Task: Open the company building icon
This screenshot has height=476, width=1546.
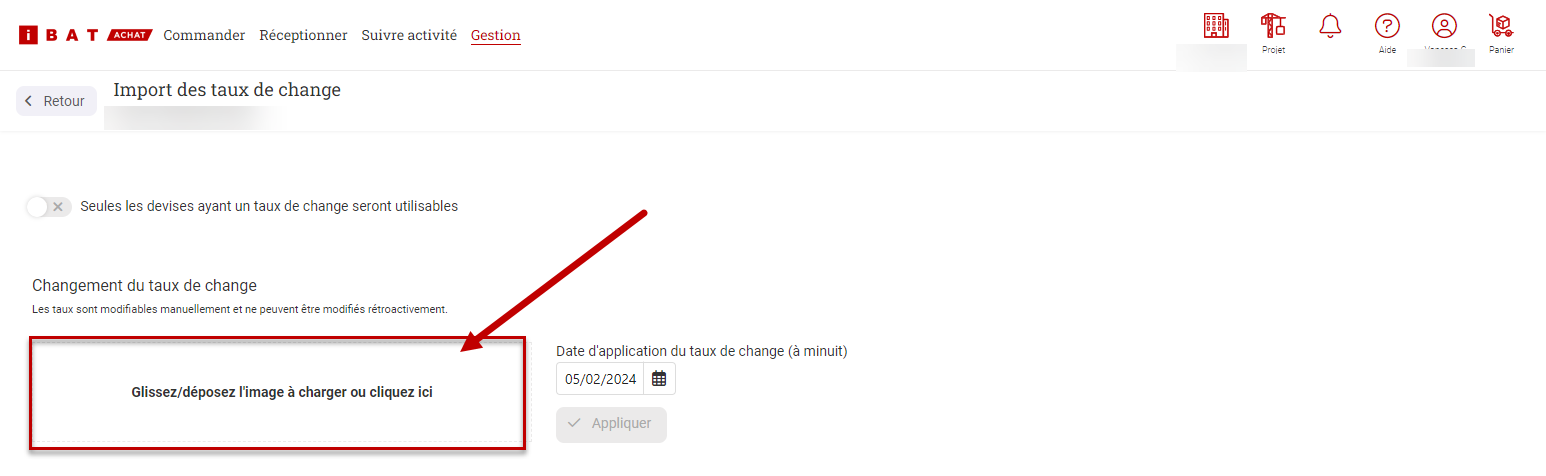Action: [1215, 26]
